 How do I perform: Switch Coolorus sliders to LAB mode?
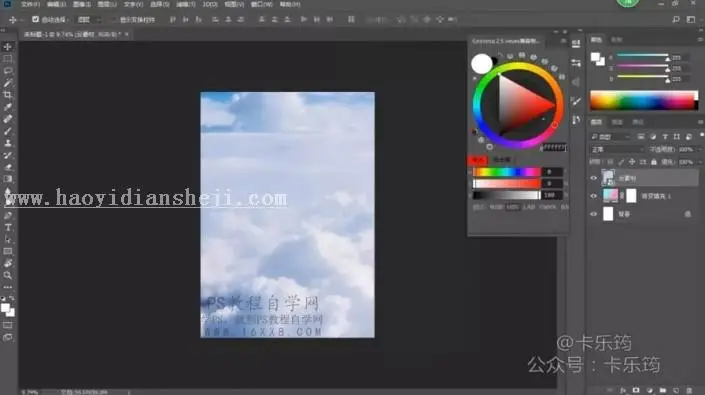click(x=529, y=207)
